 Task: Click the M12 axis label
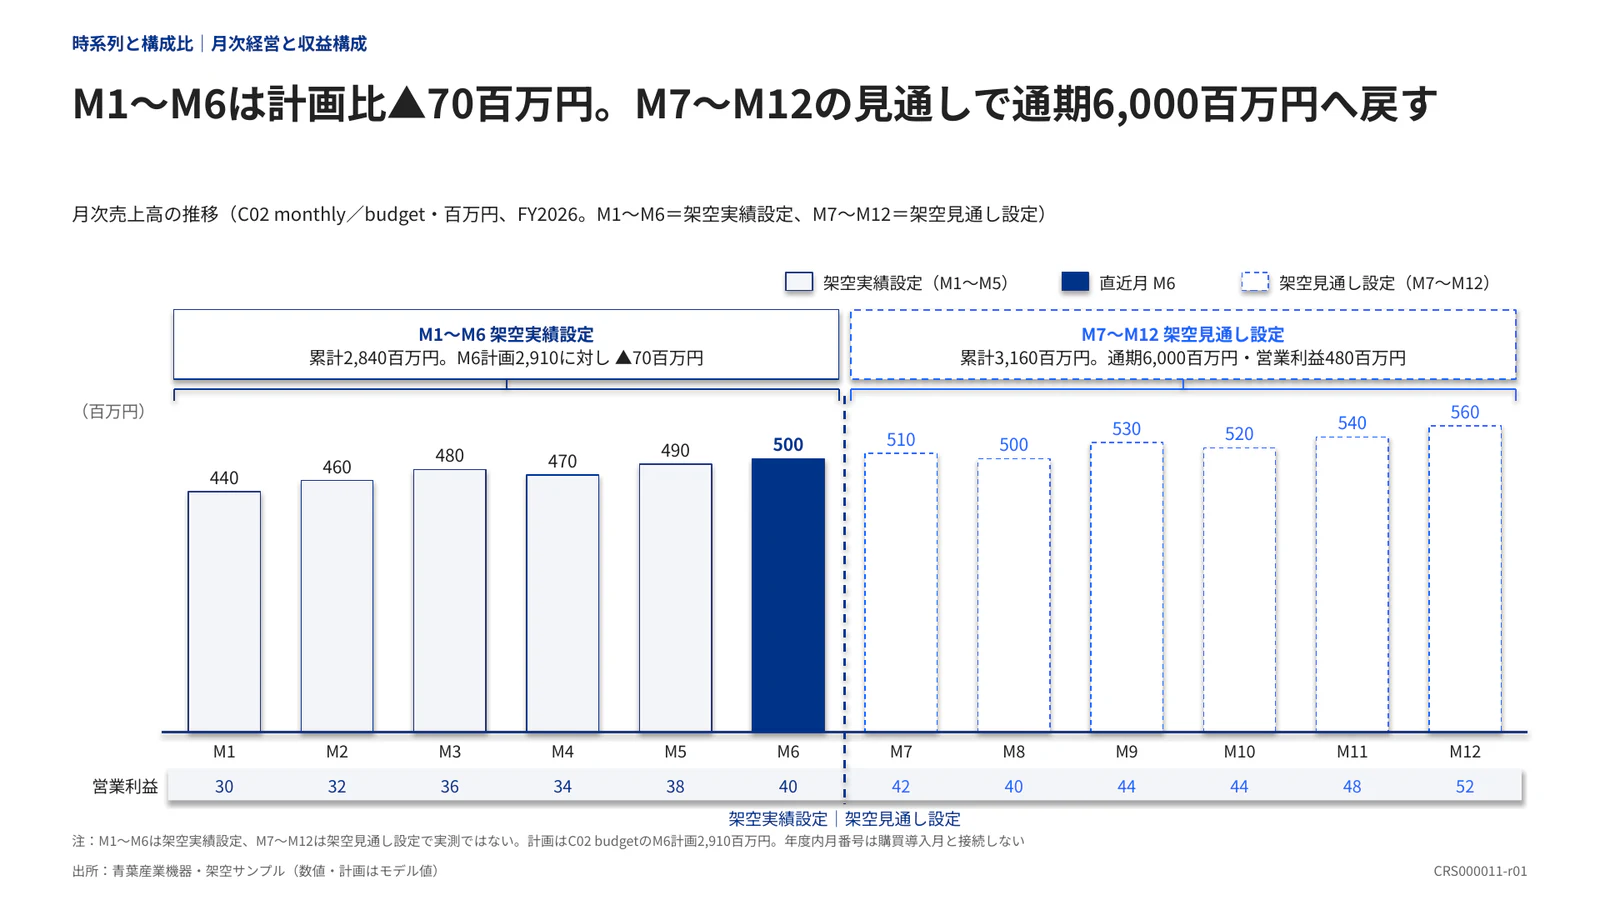(x=1465, y=751)
